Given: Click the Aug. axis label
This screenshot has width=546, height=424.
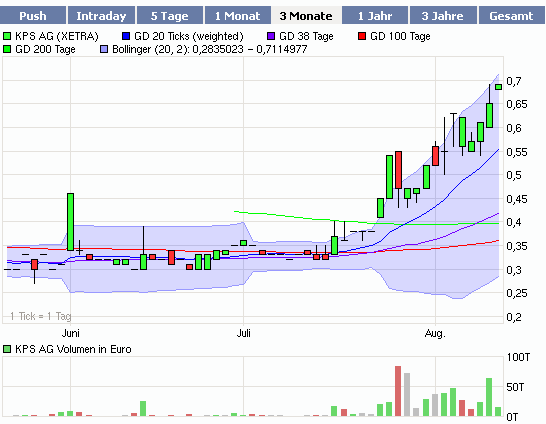Looking at the screenshot, I should (435, 333).
